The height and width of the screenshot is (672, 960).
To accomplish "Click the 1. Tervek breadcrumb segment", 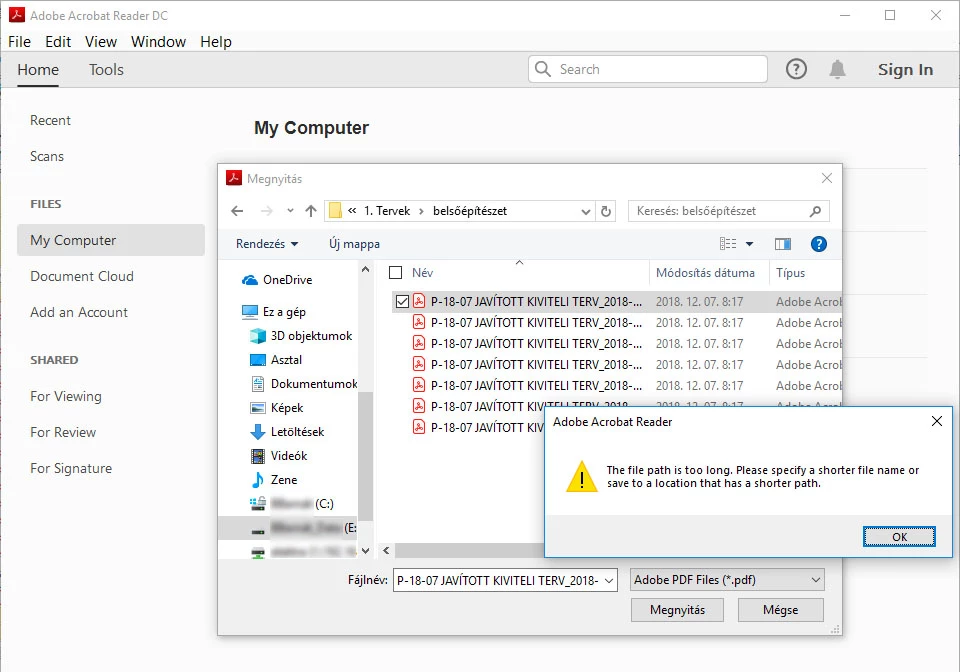I will point(387,211).
